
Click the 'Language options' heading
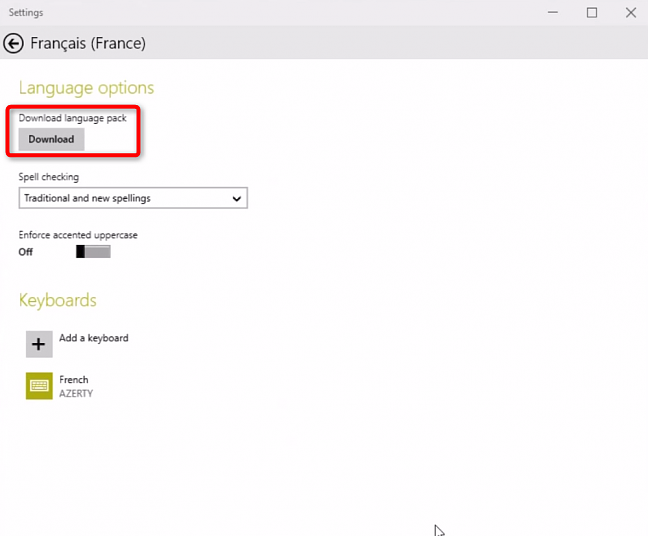(x=86, y=88)
